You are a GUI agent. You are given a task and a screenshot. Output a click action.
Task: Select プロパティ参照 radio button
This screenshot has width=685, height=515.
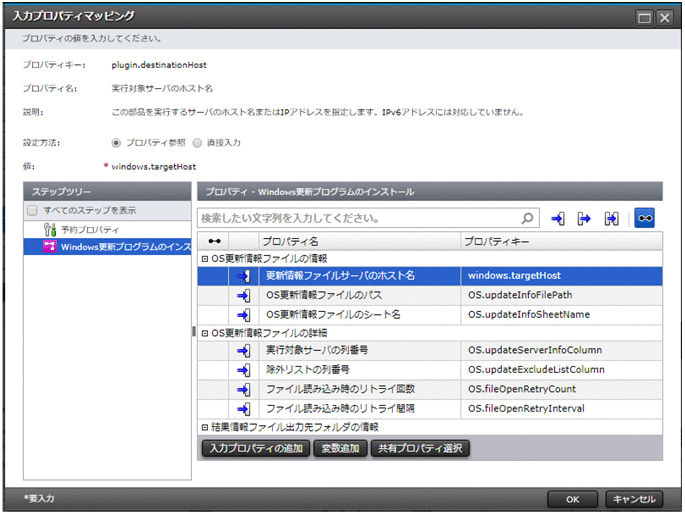[116, 143]
